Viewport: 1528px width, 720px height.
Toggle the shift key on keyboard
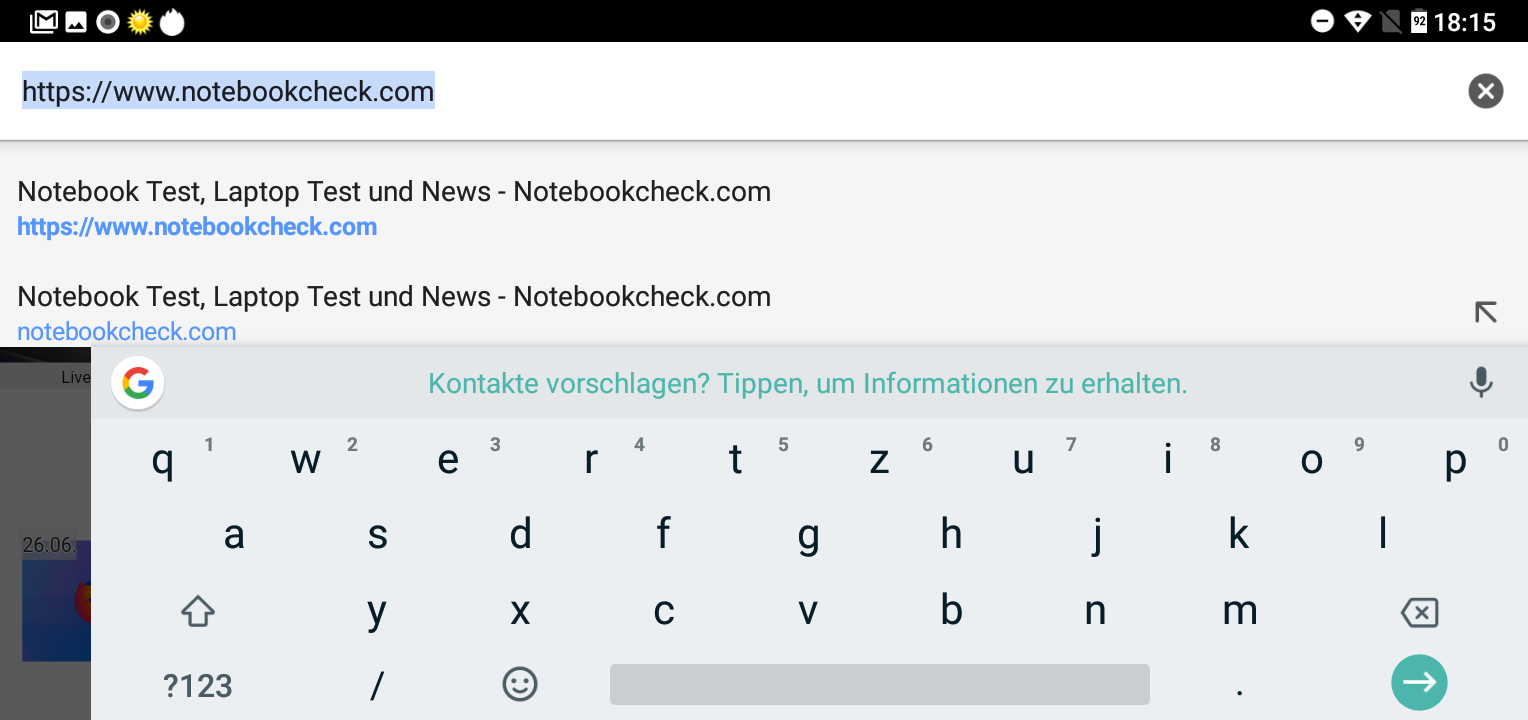(198, 611)
